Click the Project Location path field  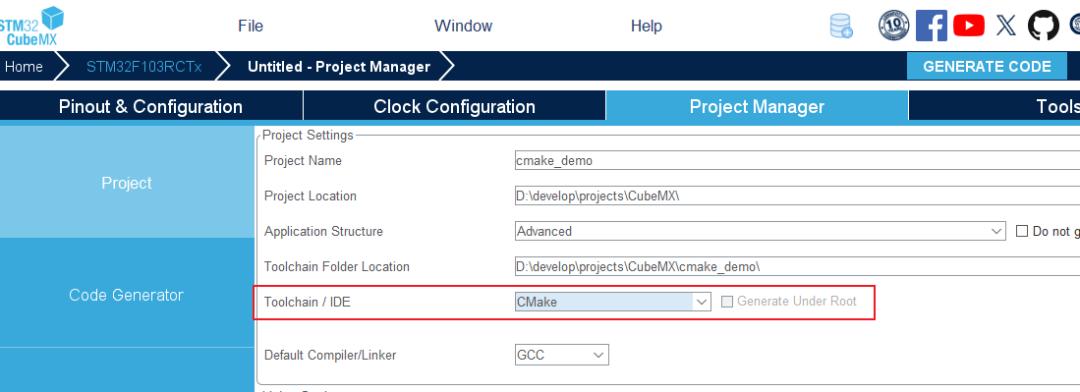797,196
